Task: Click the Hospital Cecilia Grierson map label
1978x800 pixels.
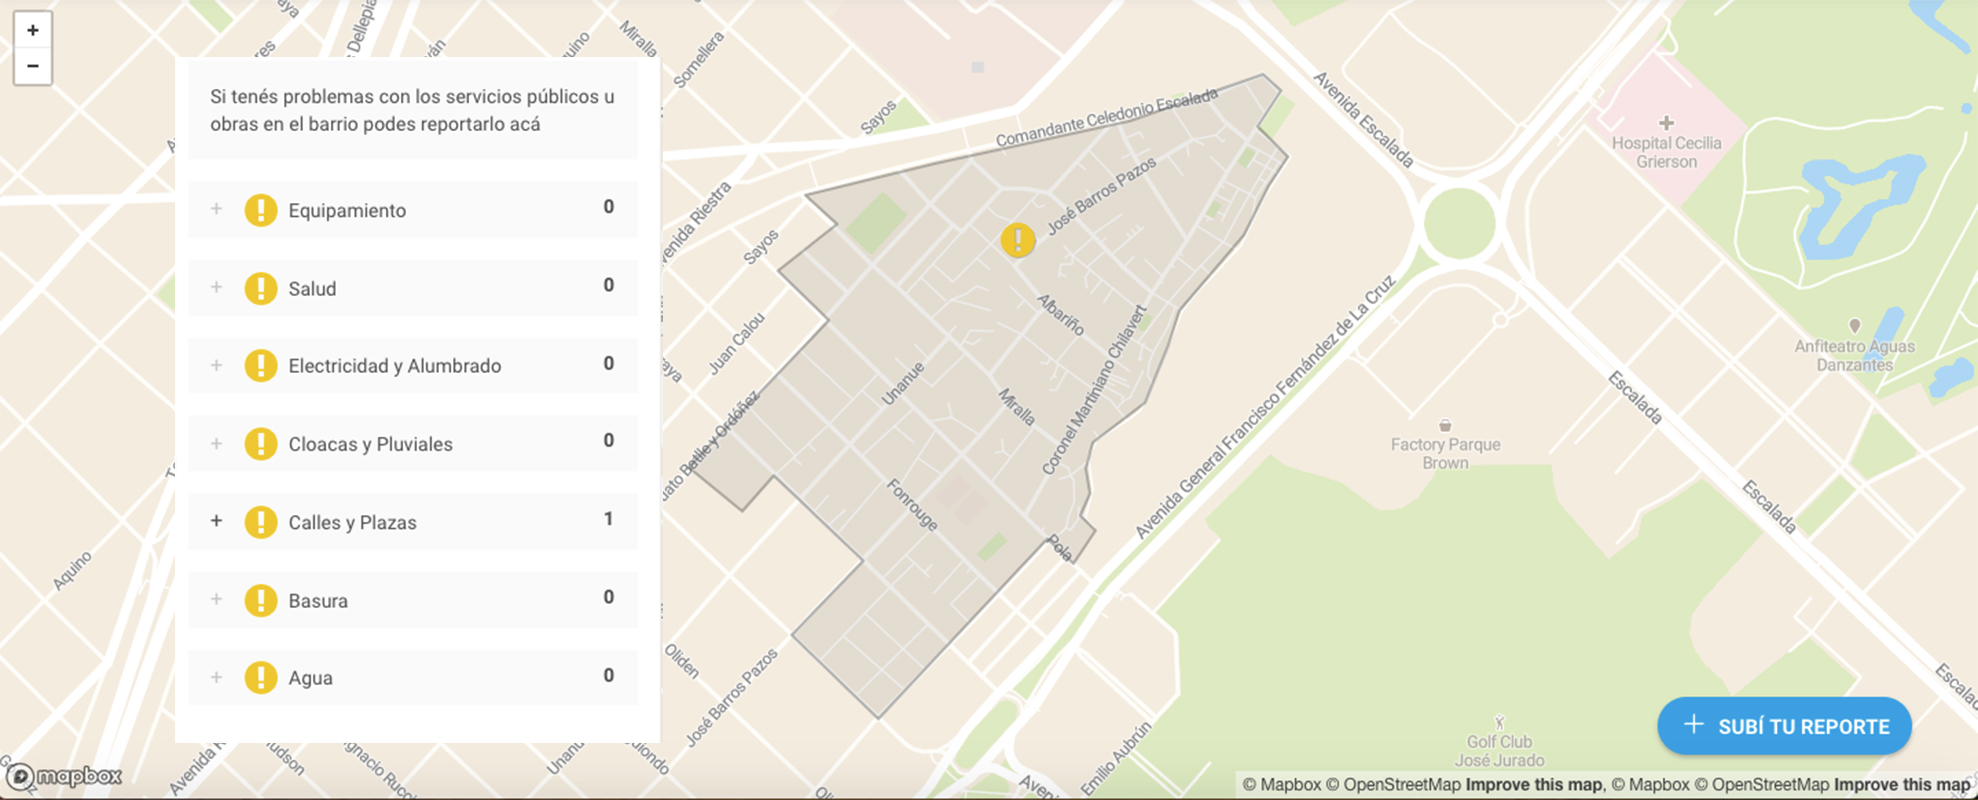Action: [x=1666, y=152]
